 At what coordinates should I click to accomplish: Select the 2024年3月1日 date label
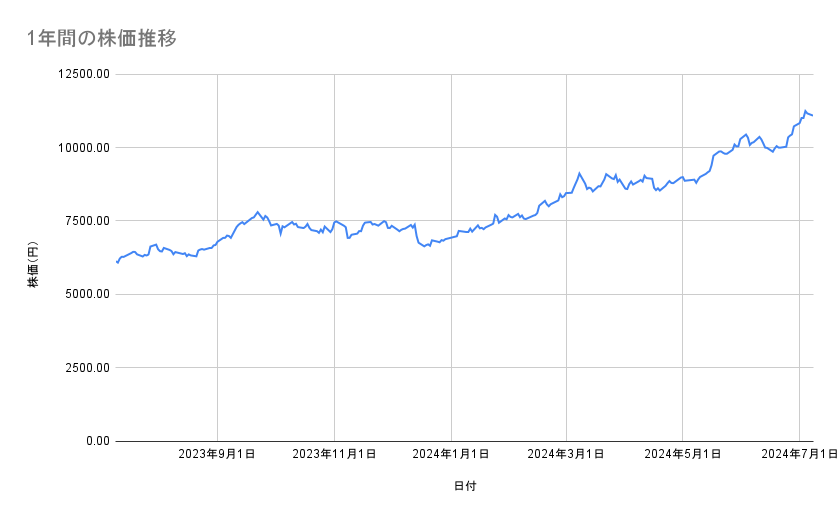pos(566,454)
